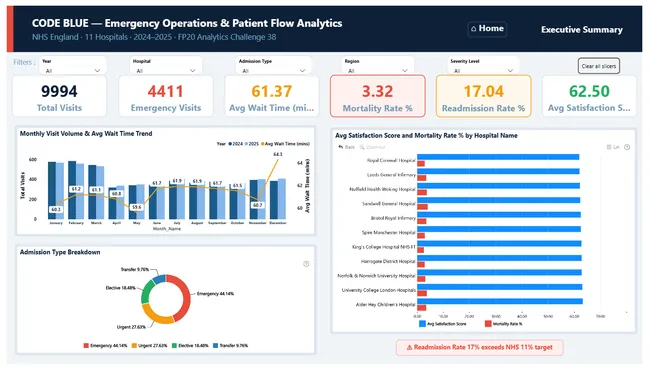
Task: Click the CODE BLUE dashboard title
Action: 187,23
